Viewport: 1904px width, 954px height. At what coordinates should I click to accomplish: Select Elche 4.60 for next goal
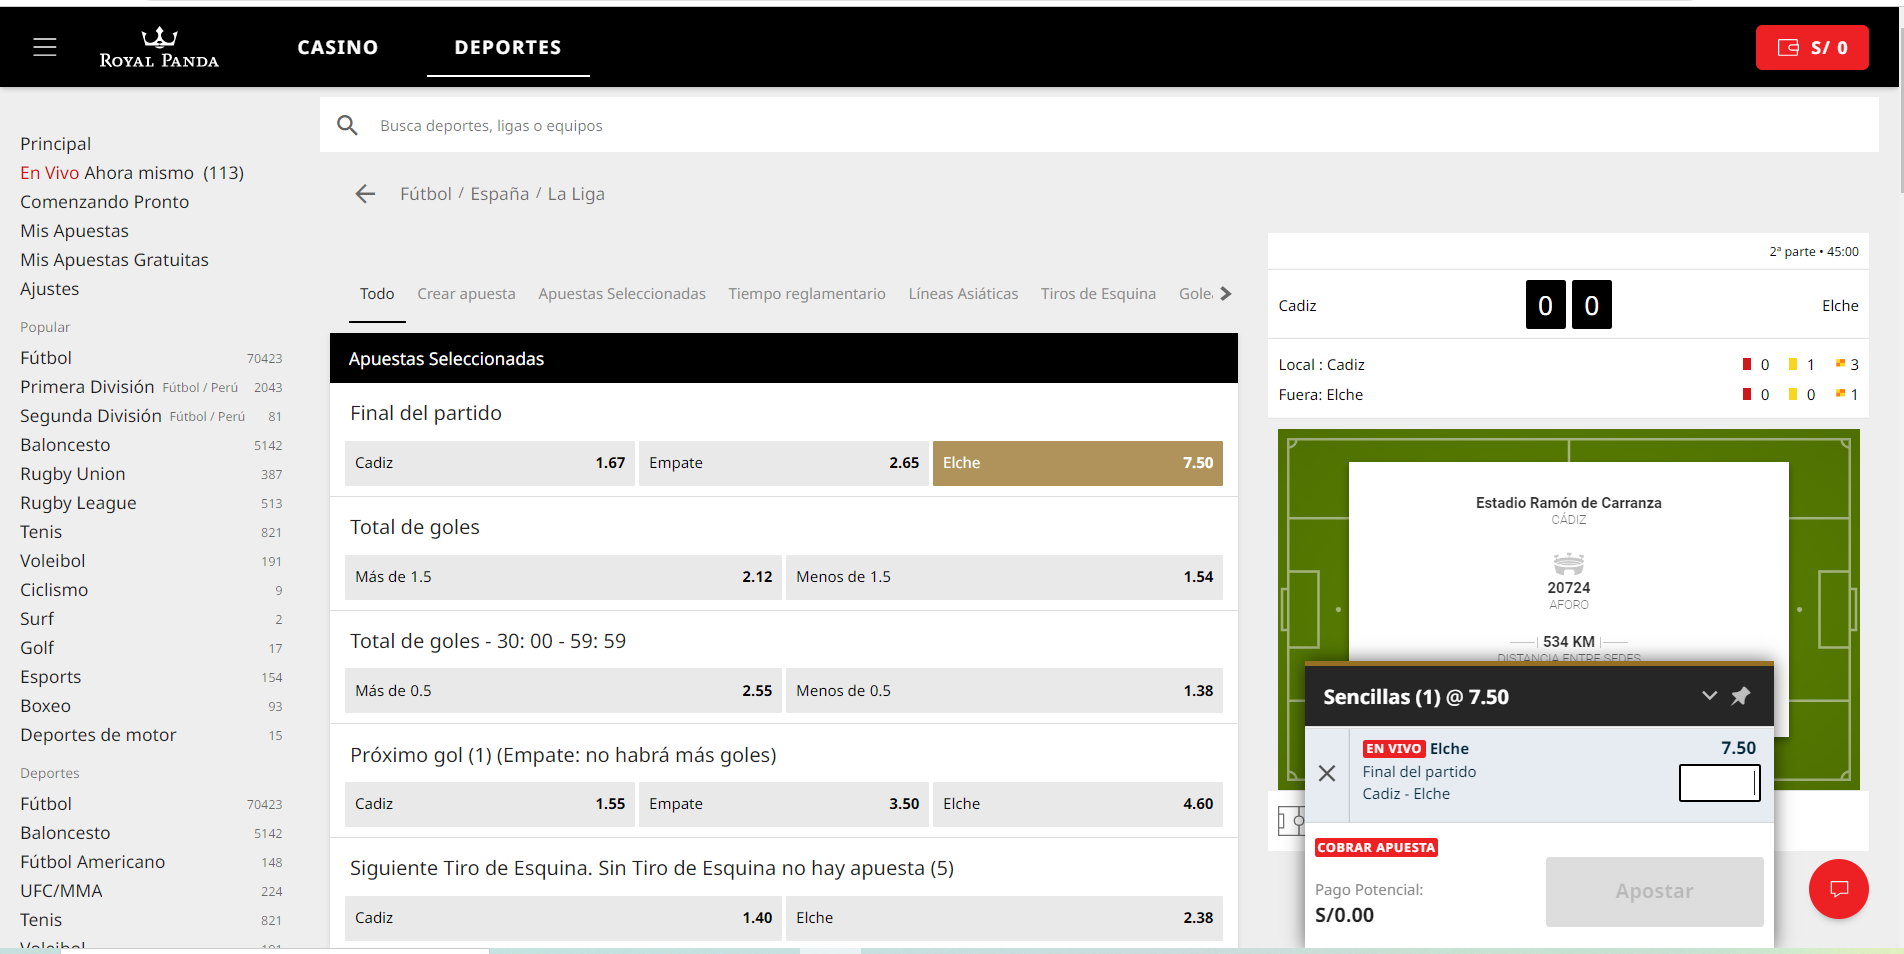1078,804
